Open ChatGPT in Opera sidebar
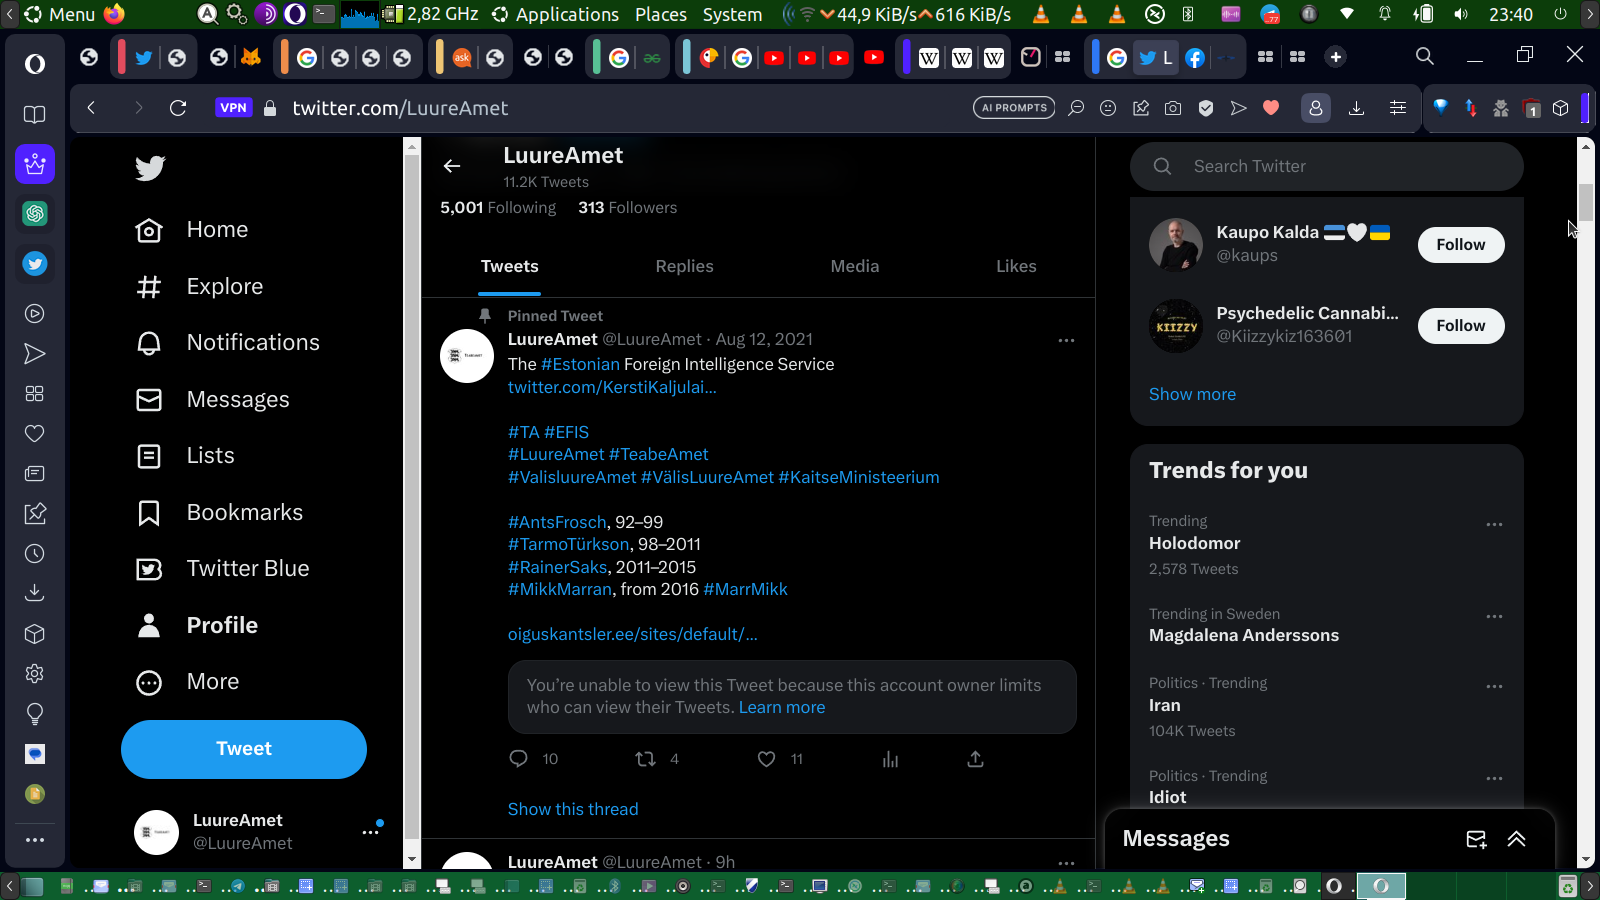This screenshot has width=1600, height=900. [x=35, y=213]
